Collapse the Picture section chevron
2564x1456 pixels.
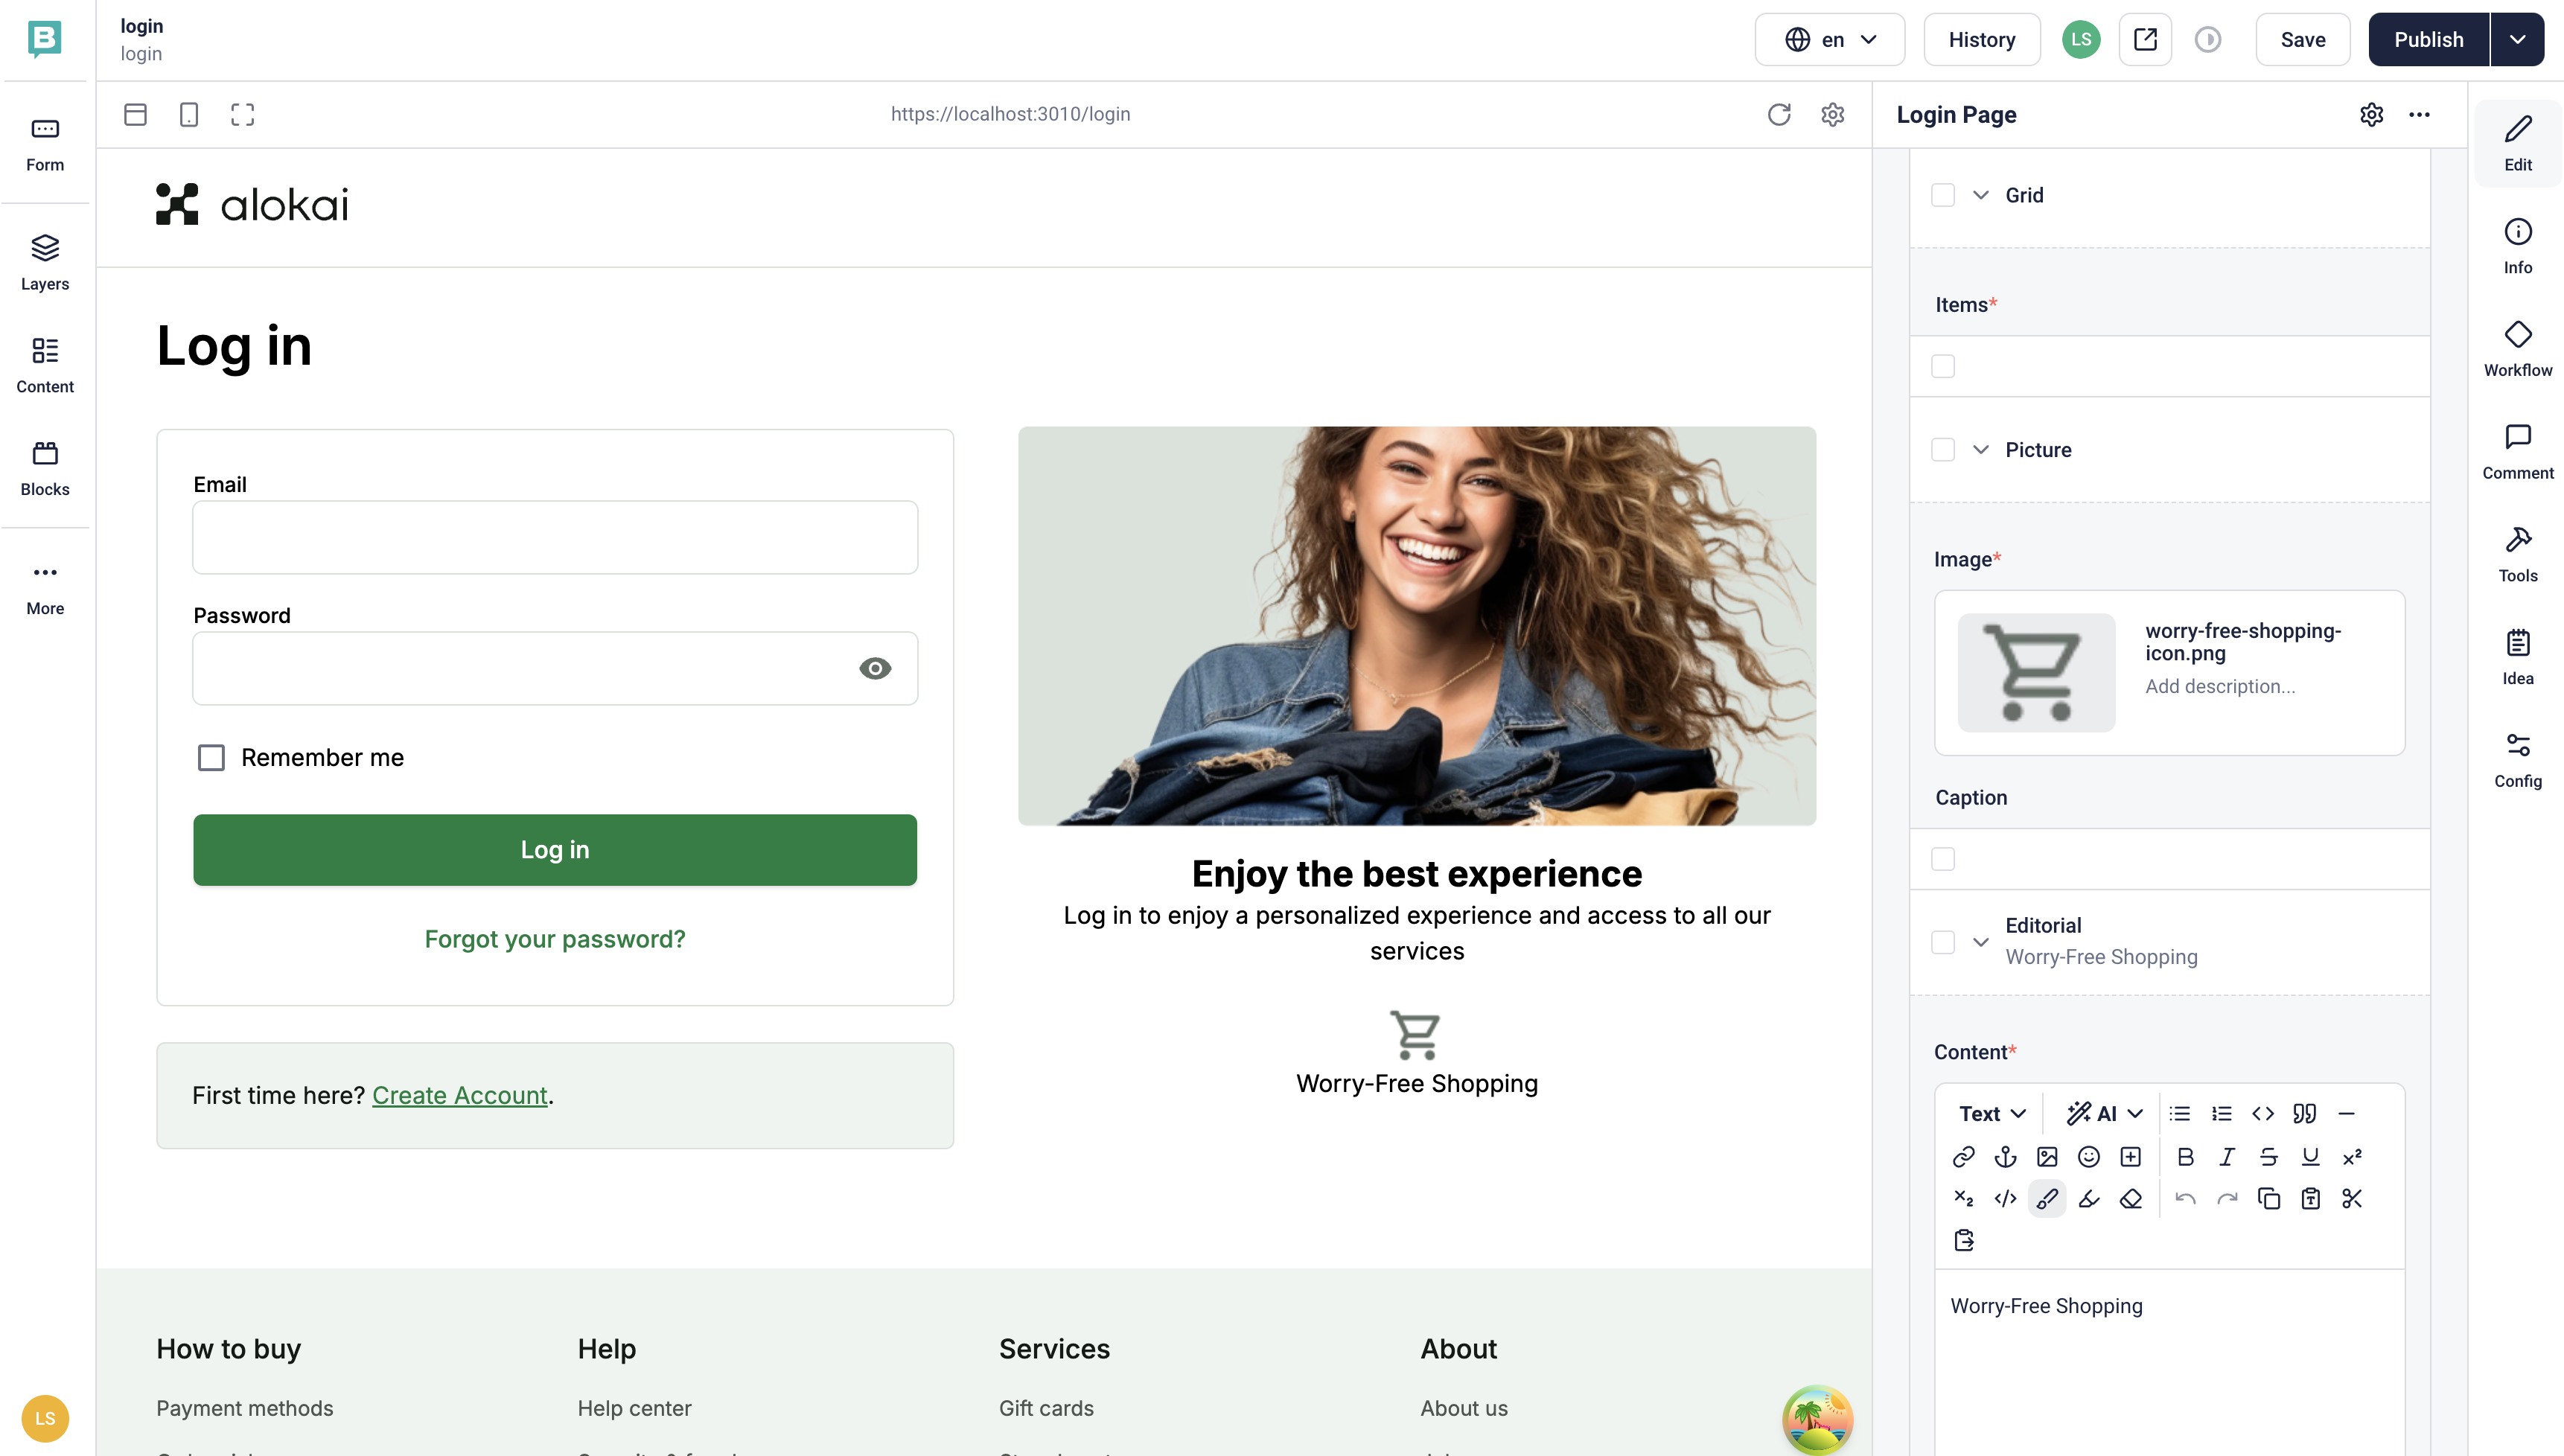(x=1980, y=450)
